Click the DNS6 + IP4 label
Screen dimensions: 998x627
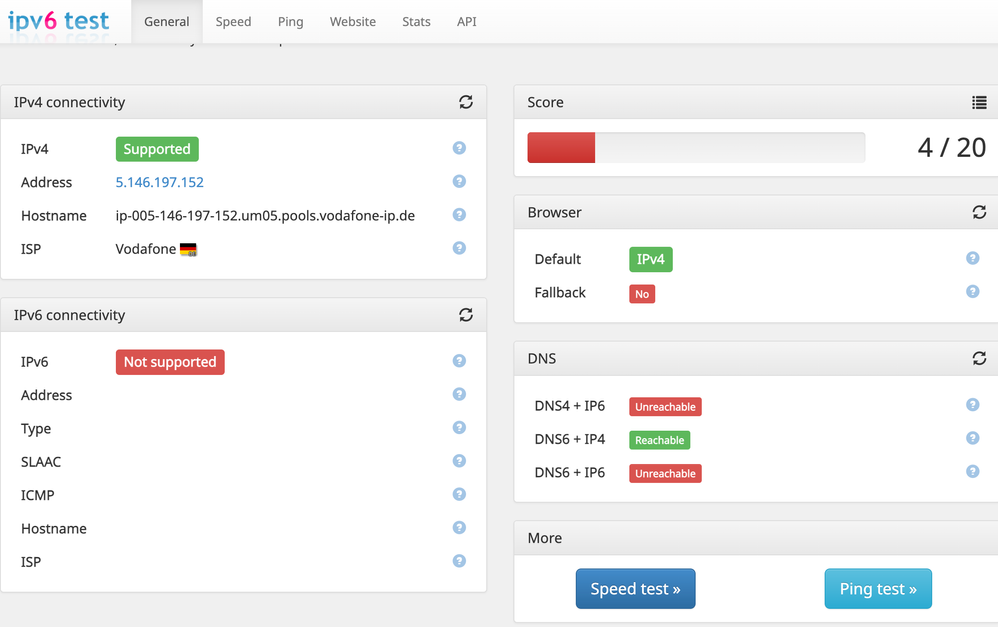[570, 439]
